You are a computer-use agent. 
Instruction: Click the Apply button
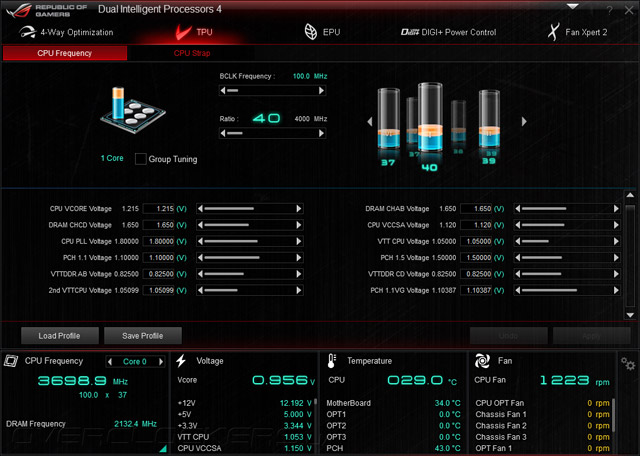[591, 336]
